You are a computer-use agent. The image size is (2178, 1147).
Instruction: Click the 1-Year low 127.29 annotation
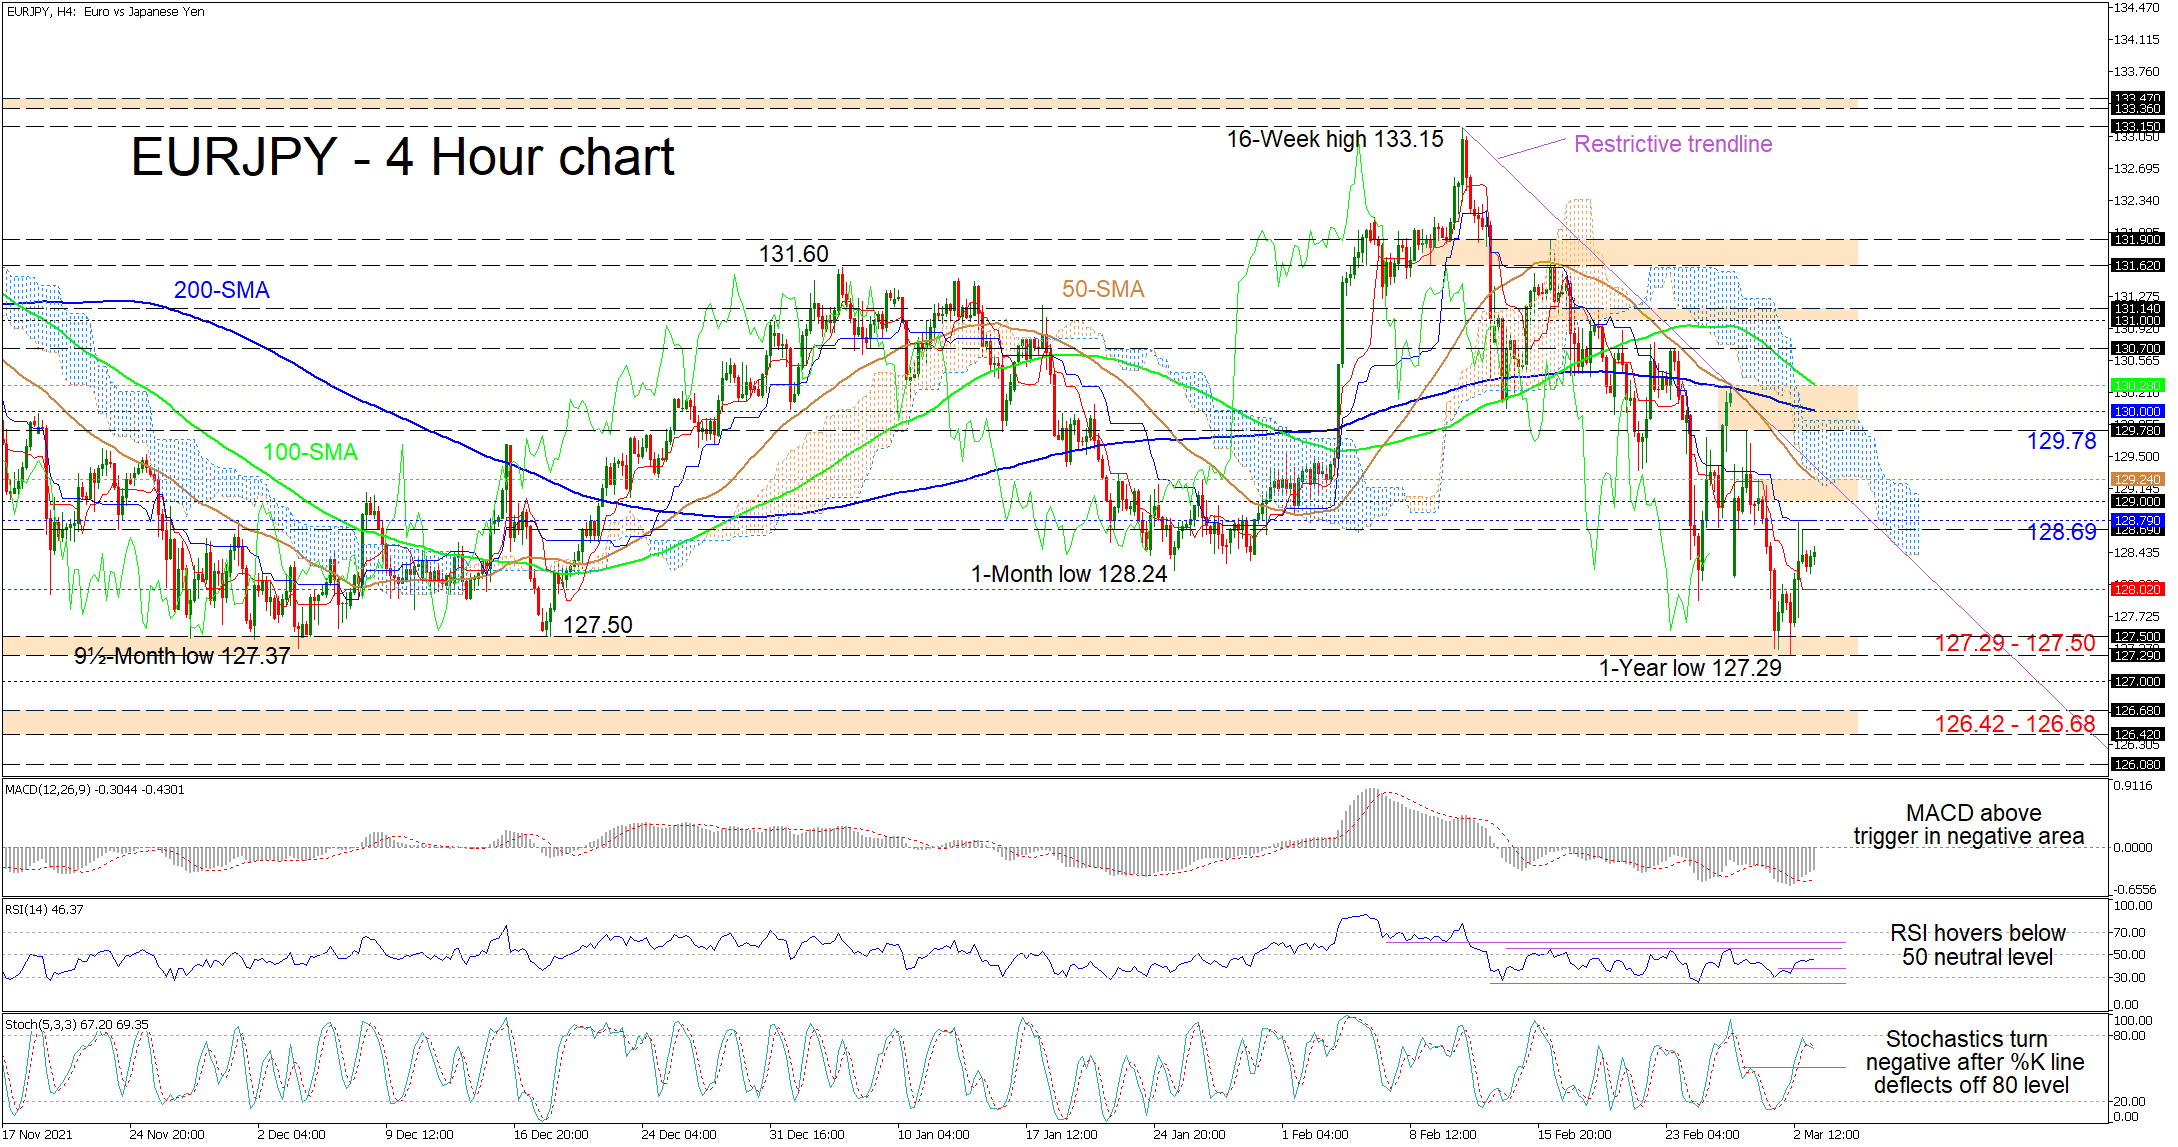pos(1689,668)
